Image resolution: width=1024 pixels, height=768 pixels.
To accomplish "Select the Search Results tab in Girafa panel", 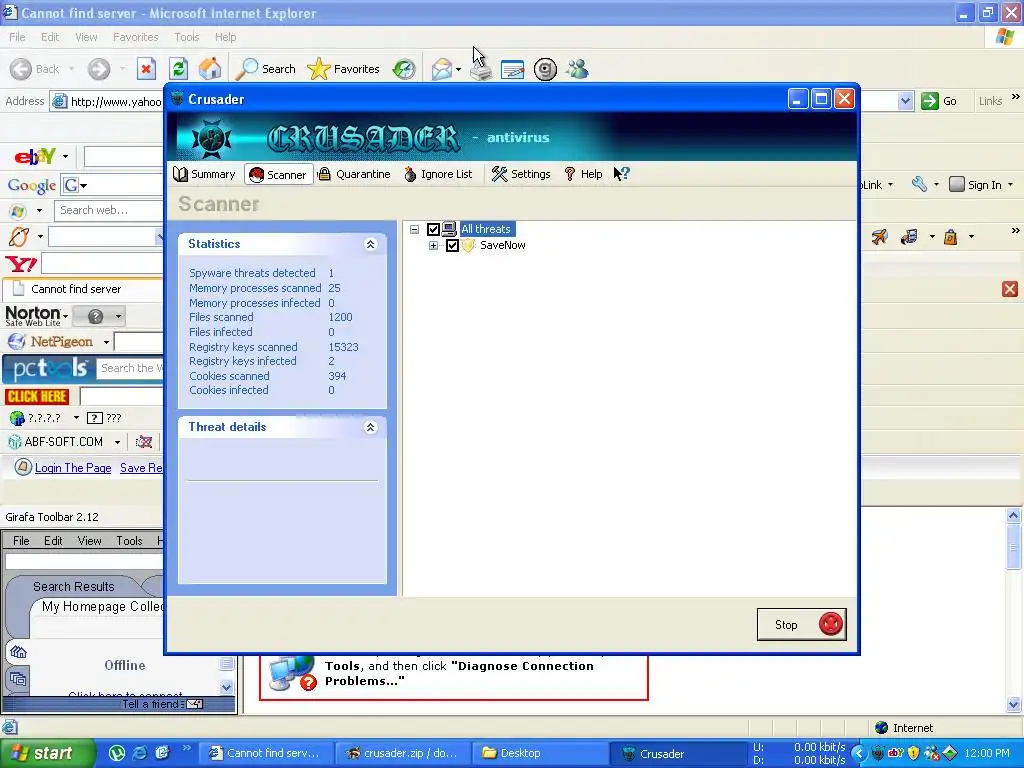I will click(73, 586).
